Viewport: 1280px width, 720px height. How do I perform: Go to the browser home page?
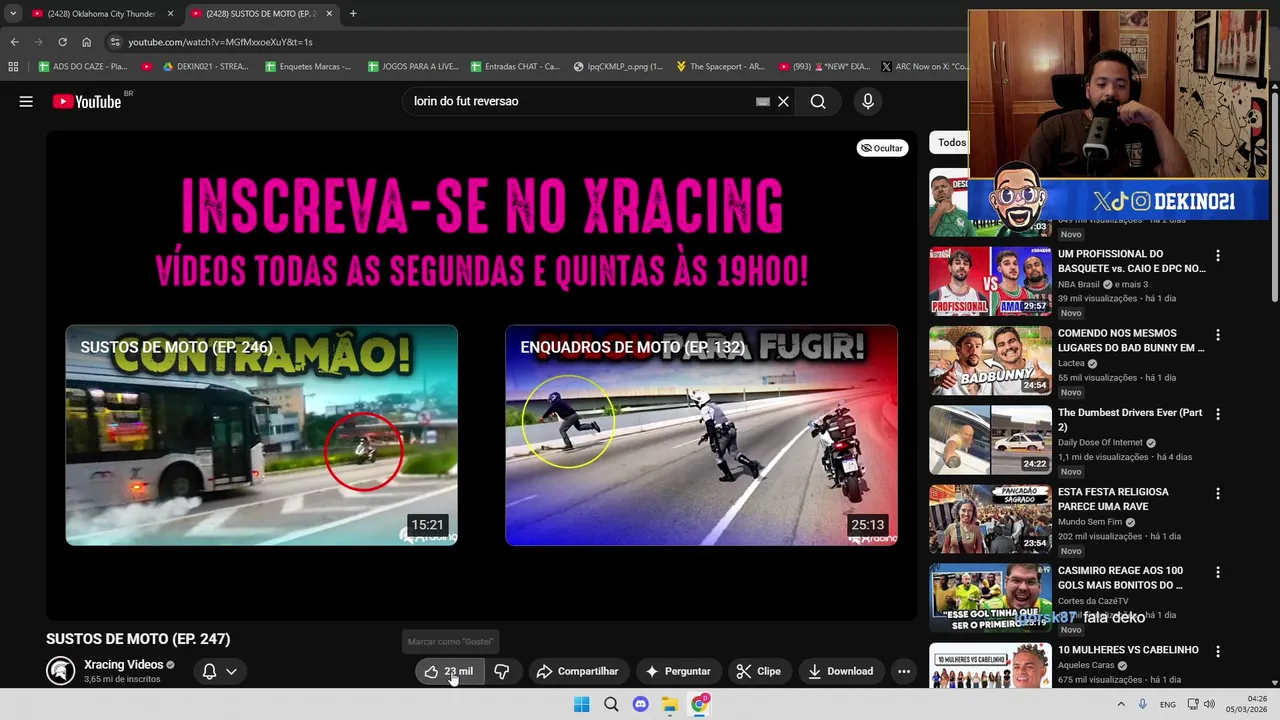point(86,42)
